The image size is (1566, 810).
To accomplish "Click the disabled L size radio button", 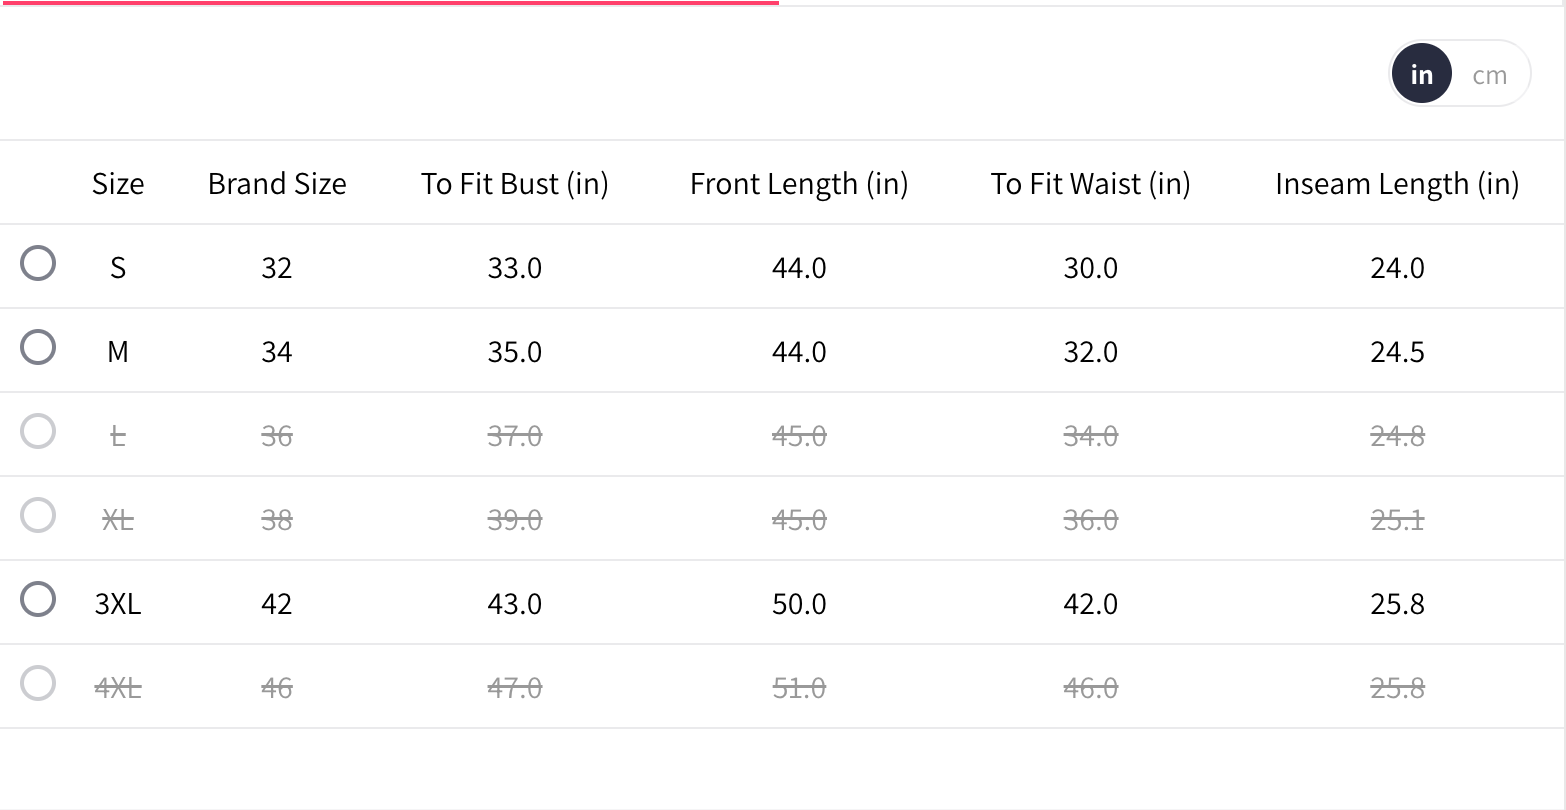I will 38,432.
